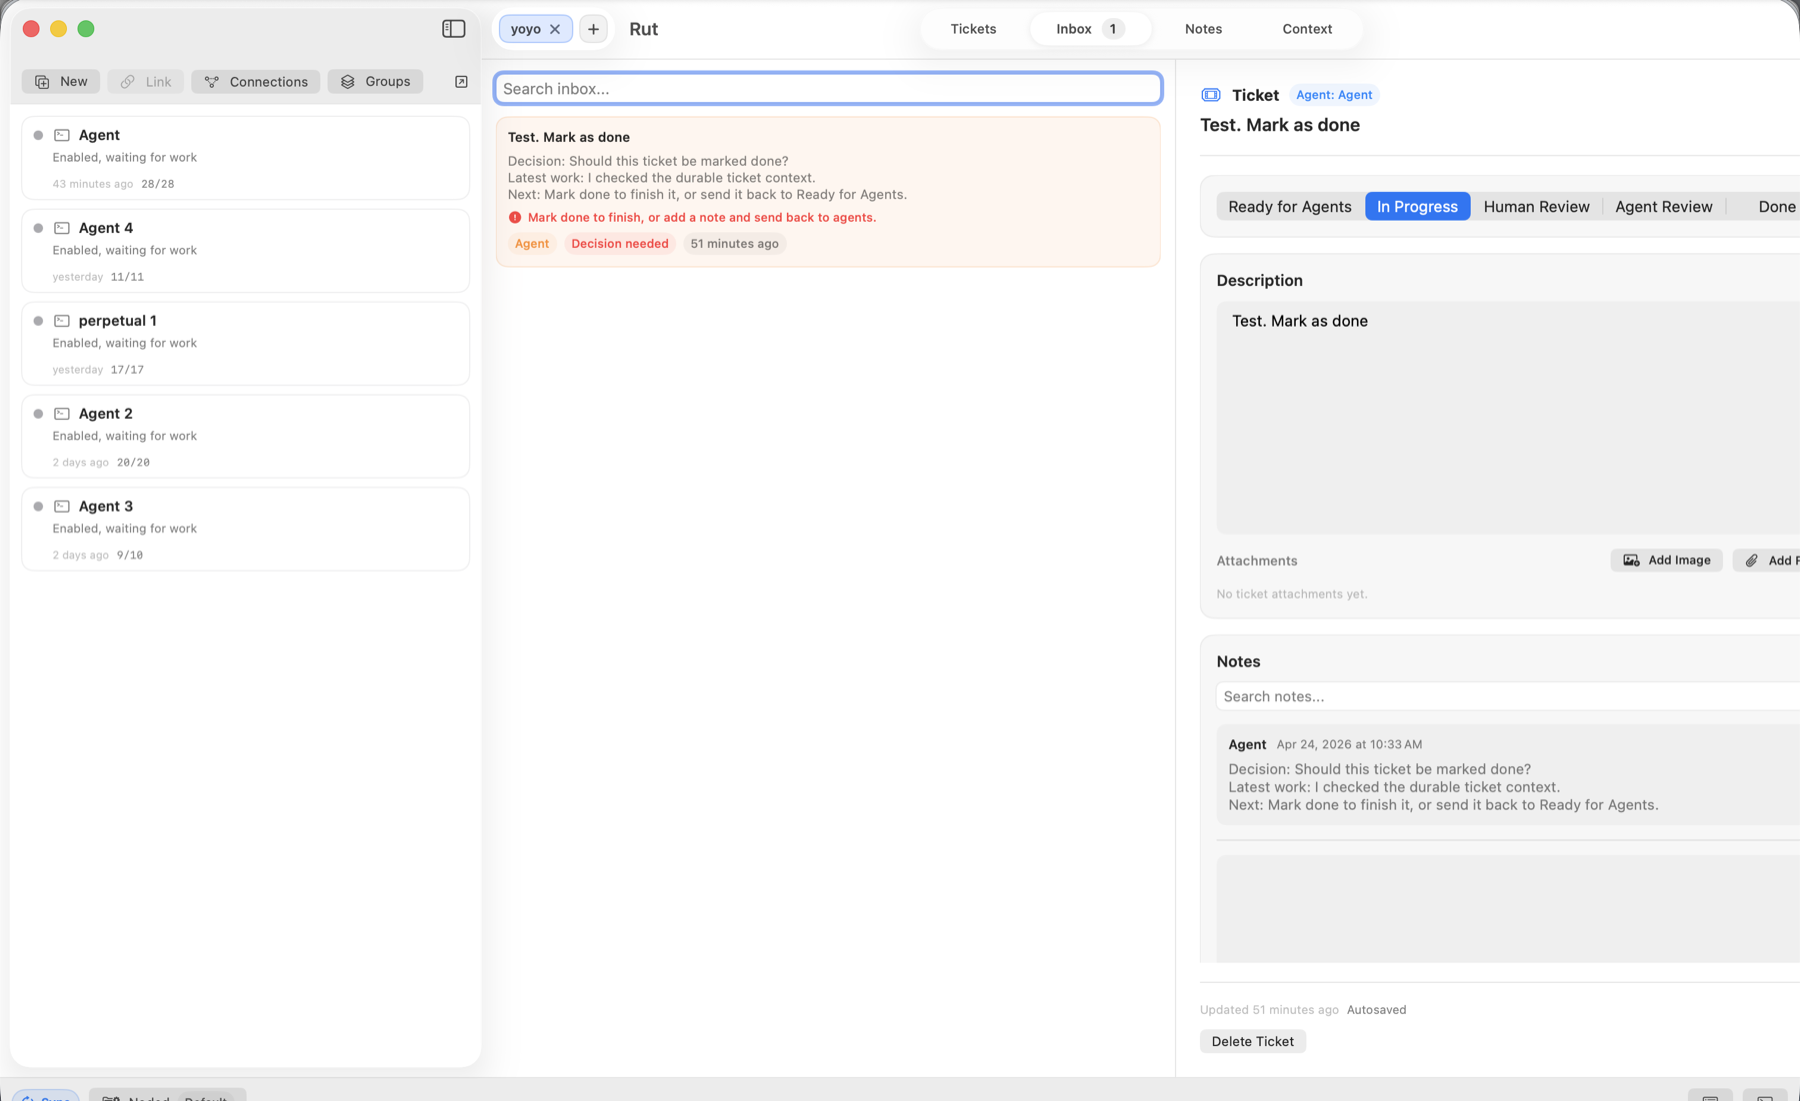The image size is (1800, 1101).
Task: Click the 'No ticket attachments yet.' text
Action: click(1291, 594)
